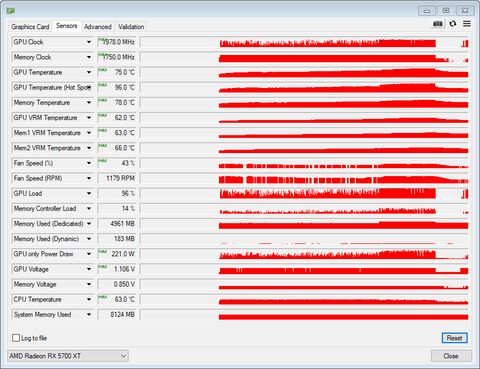Click the Memory Controller Load graph
Screen dimensions: 480x369
coord(304,209)
